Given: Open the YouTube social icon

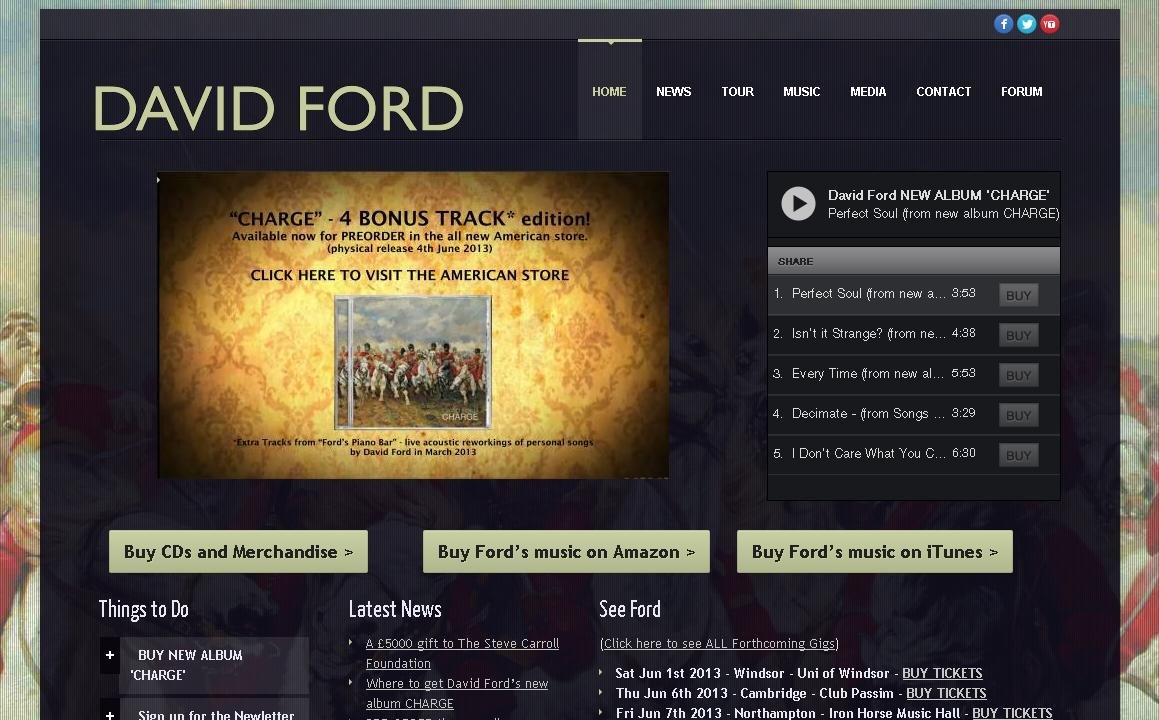Looking at the screenshot, I should pos(1050,24).
